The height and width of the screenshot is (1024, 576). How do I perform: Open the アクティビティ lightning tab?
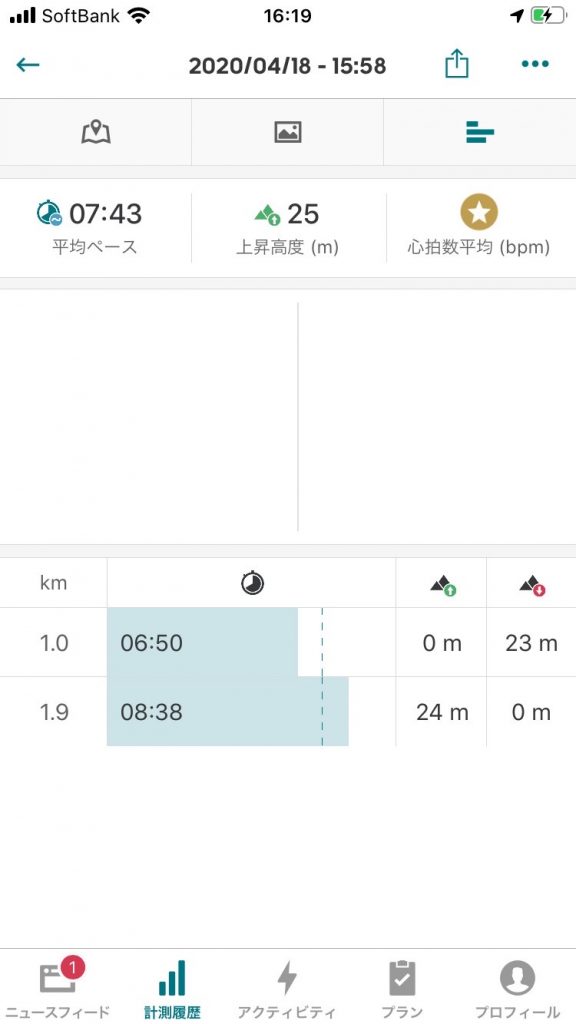tap(287, 987)
